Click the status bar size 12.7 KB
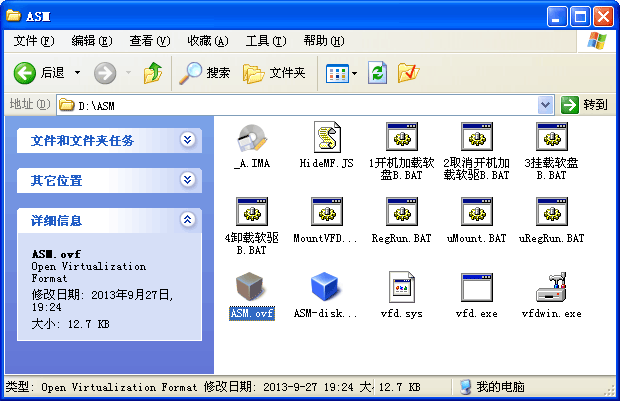620x401 pixels. click(399, 387)
